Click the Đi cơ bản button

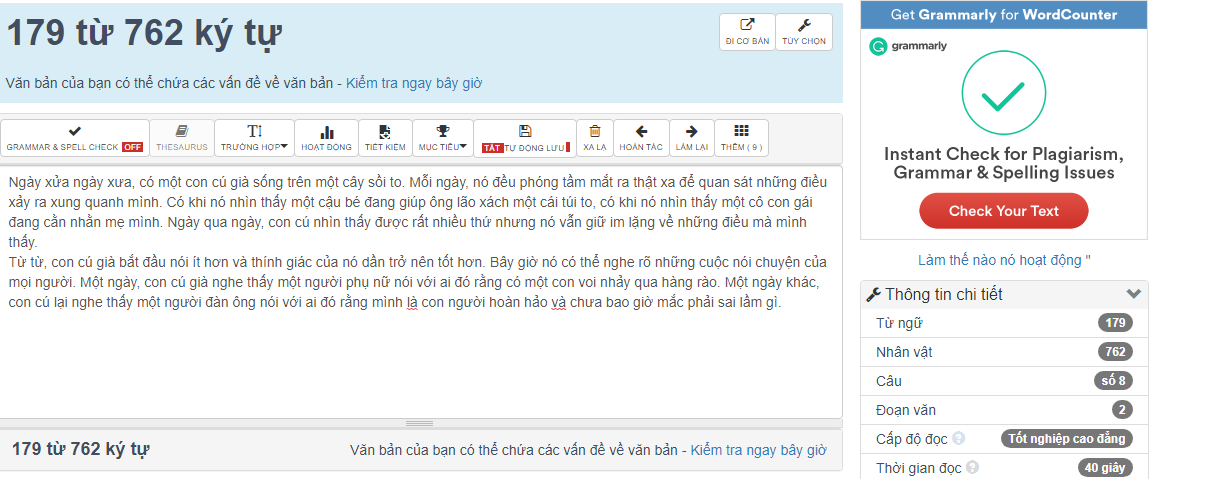click(x=746, y=32)
